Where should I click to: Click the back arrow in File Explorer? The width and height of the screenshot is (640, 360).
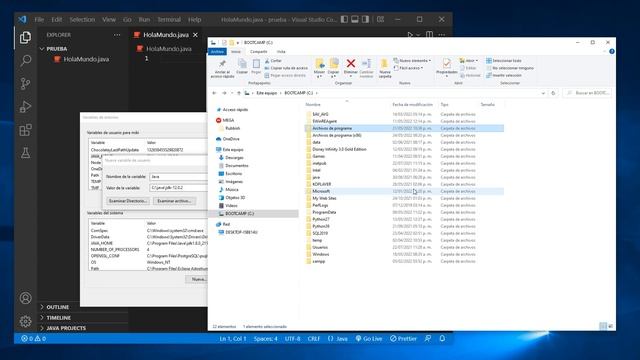214,93
